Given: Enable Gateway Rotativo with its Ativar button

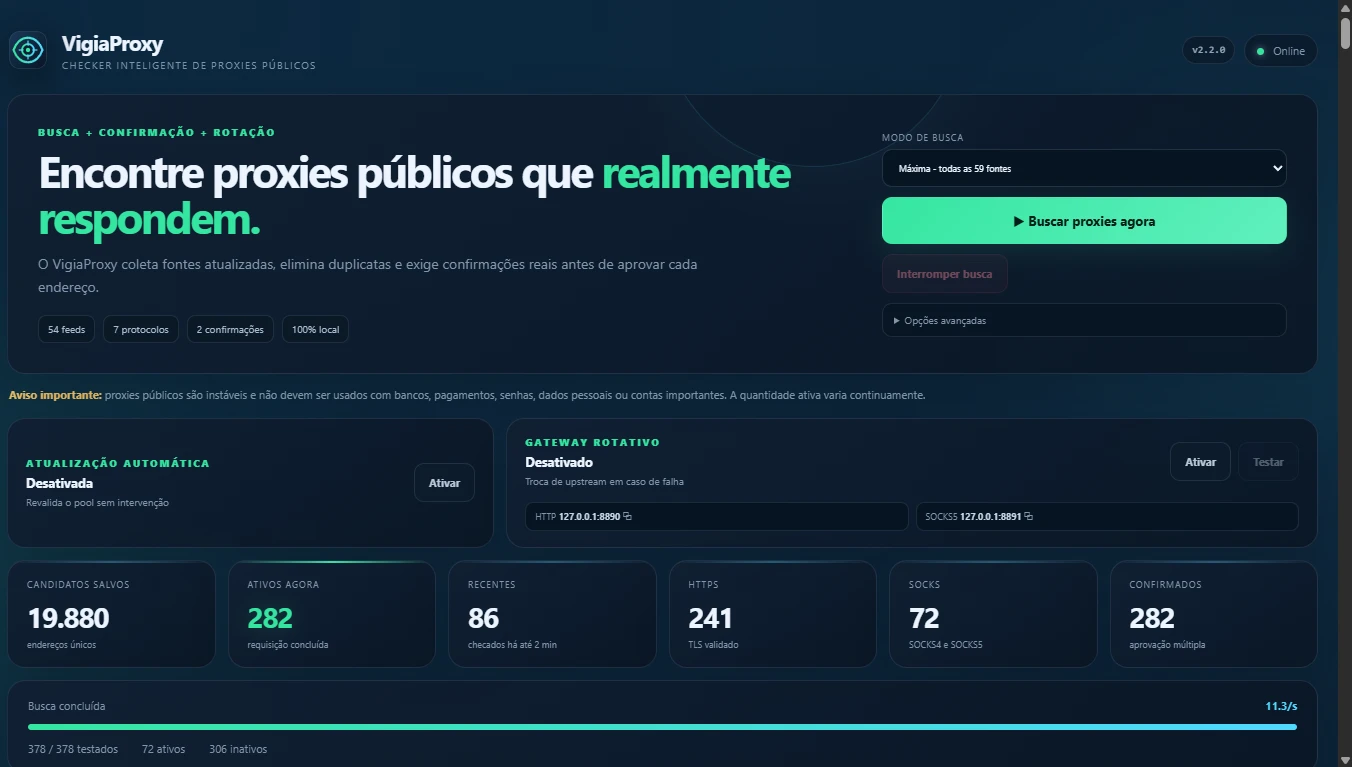Looking at the screenshot, I should [x=1200, y=462].
